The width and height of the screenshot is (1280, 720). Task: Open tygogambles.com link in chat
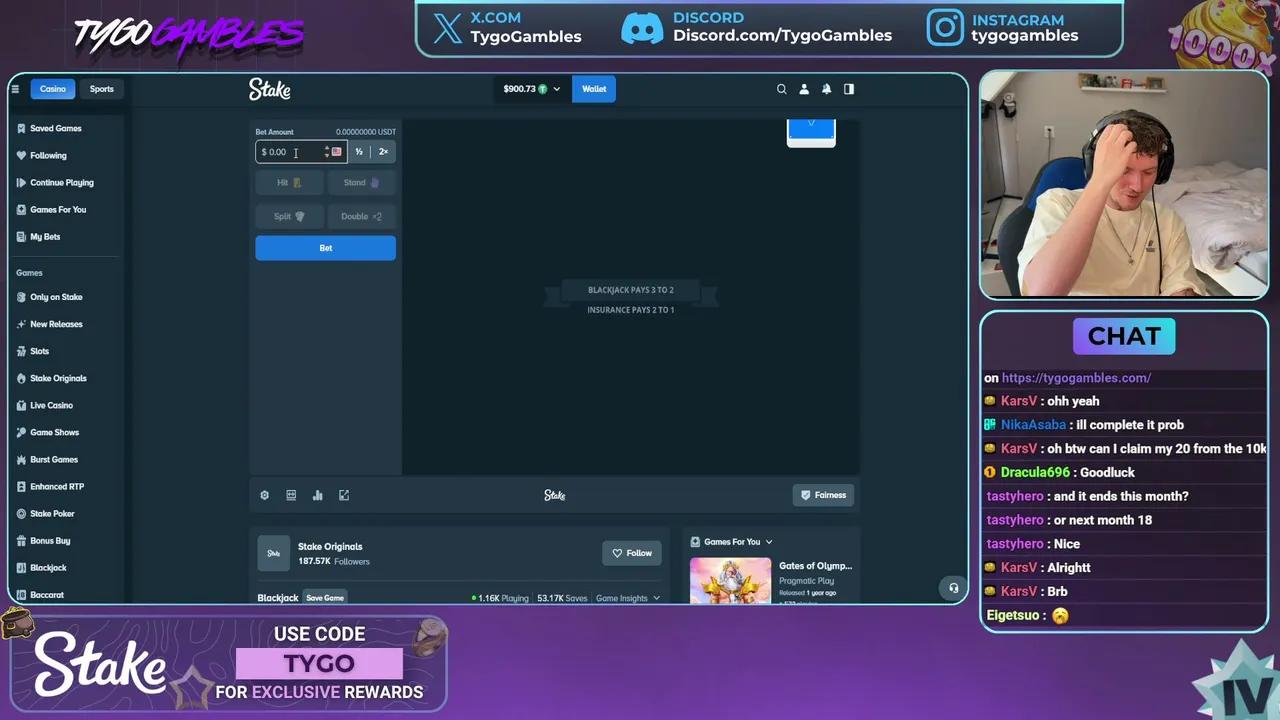1076,378
